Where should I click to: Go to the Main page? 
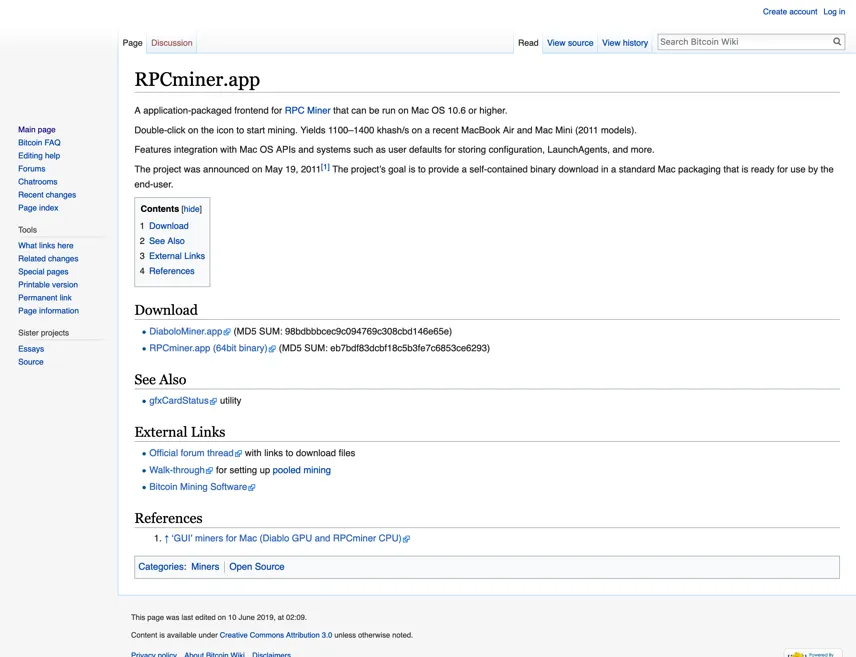(x=37, y=129)
